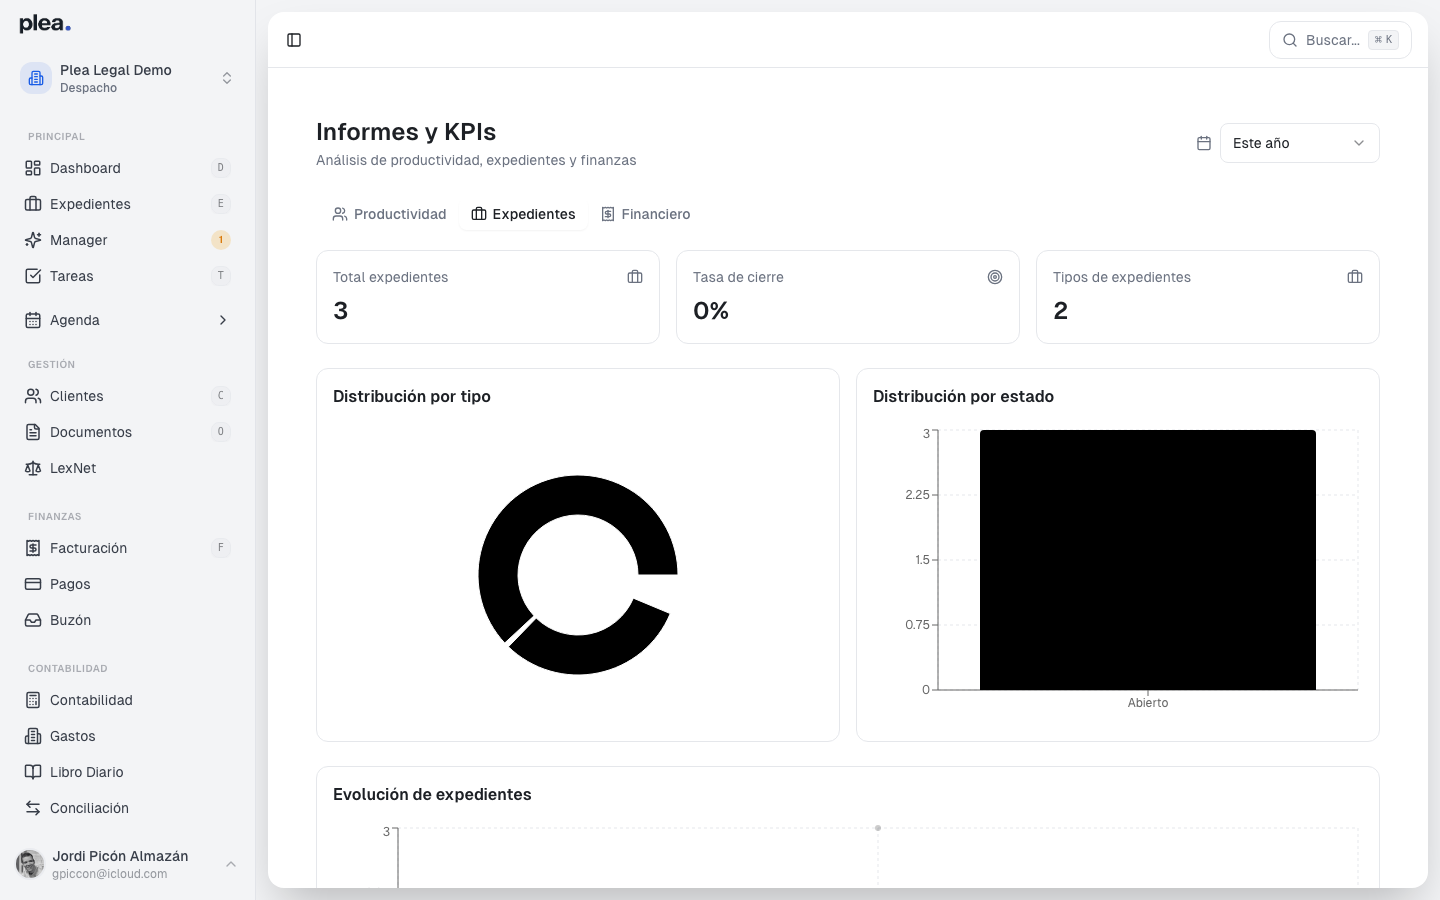Switch to the Productividad tab

(x=389, y=214)
